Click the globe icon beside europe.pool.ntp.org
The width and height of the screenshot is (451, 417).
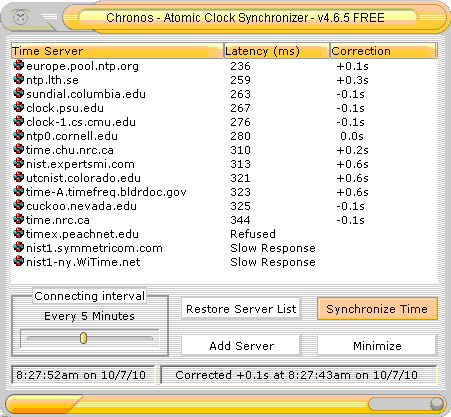click(x=19, y=65)
